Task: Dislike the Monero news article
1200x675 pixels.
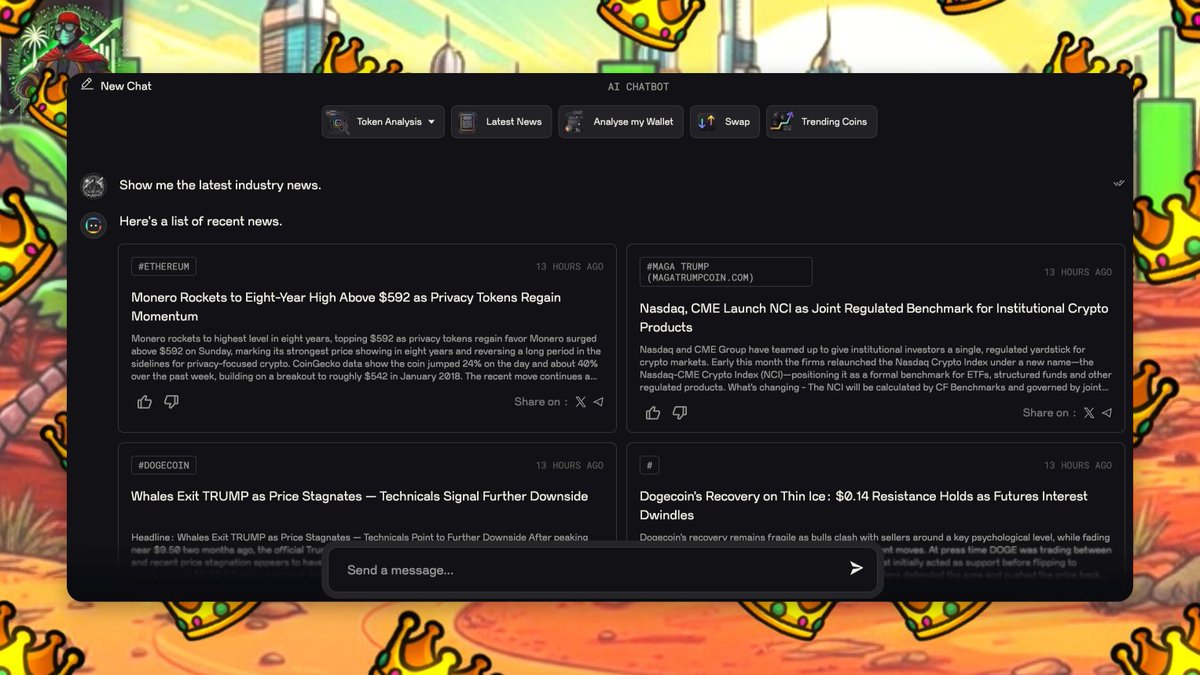Action: click(x=171, y=401)
